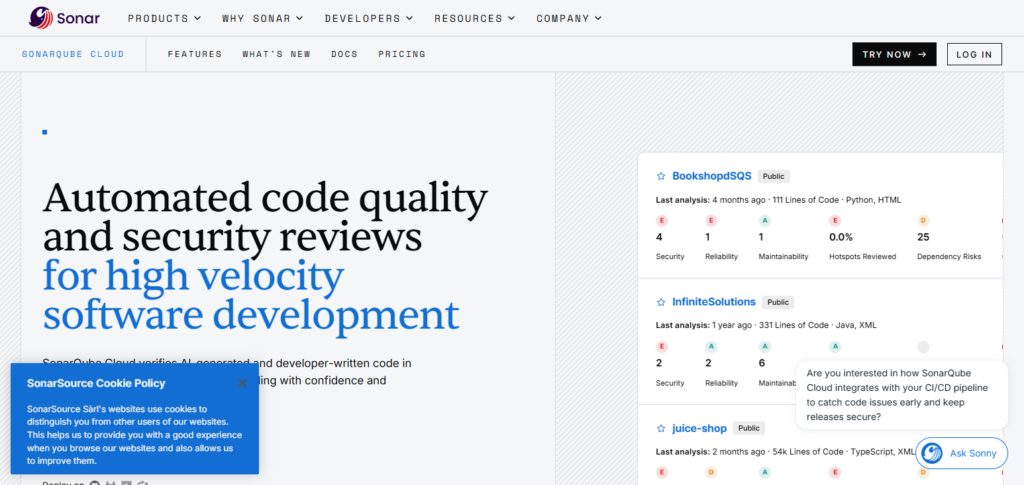The height and width of the screenshot is (485, 1024).
Task: Click the 'Dependency Risks' label
Action: click(949, 257)
